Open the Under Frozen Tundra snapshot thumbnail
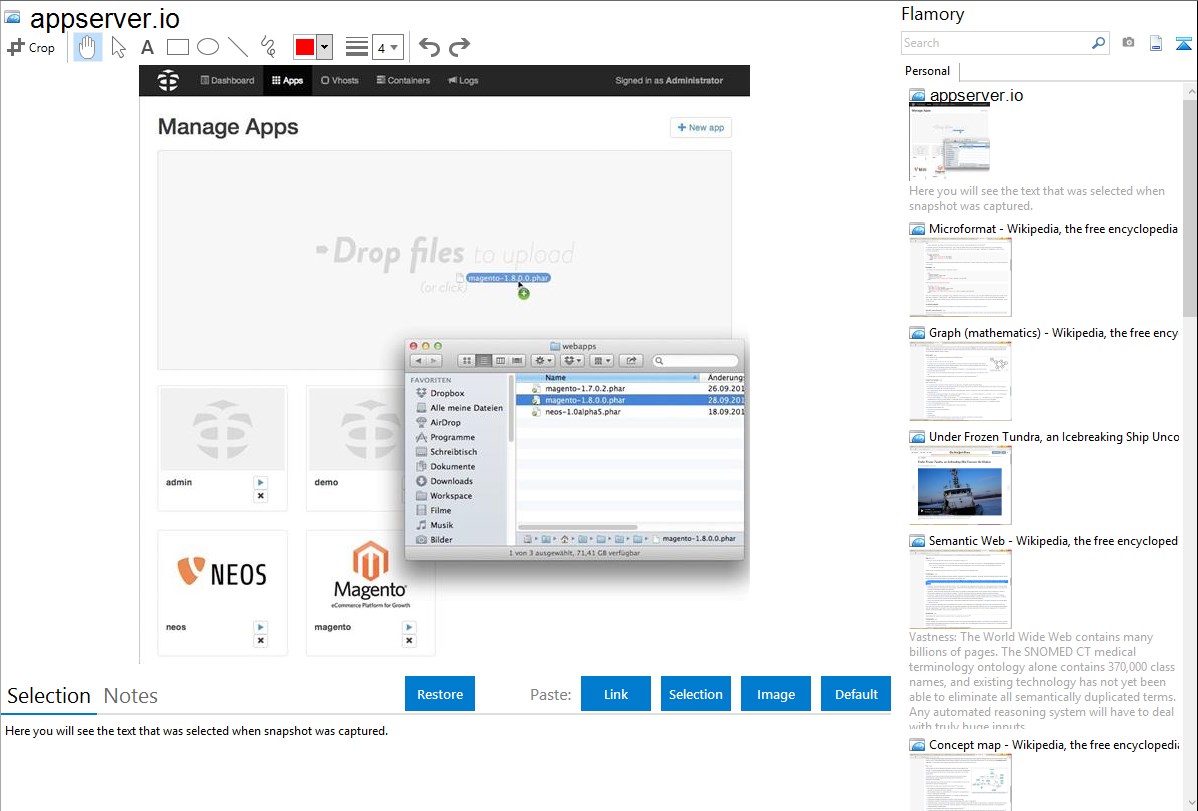The width and height of the screenshot is (1198, 811). pyautogui.click(x=960, y=485)
